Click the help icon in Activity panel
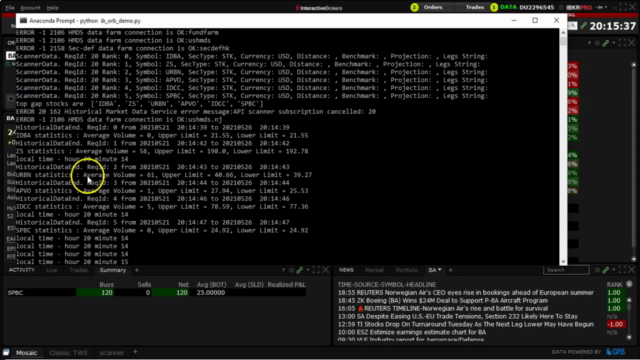 (x=283, y=270)
